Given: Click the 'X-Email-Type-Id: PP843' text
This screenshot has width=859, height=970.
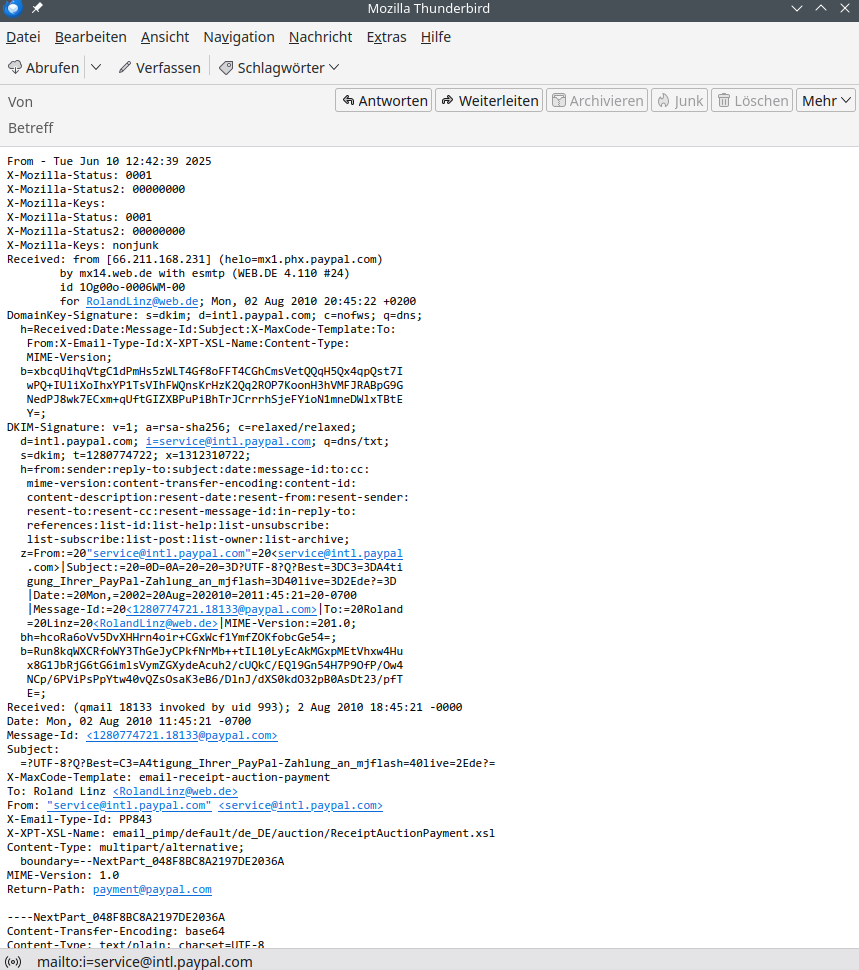Looking at the screenshot, I should click(x=79, y=819).
